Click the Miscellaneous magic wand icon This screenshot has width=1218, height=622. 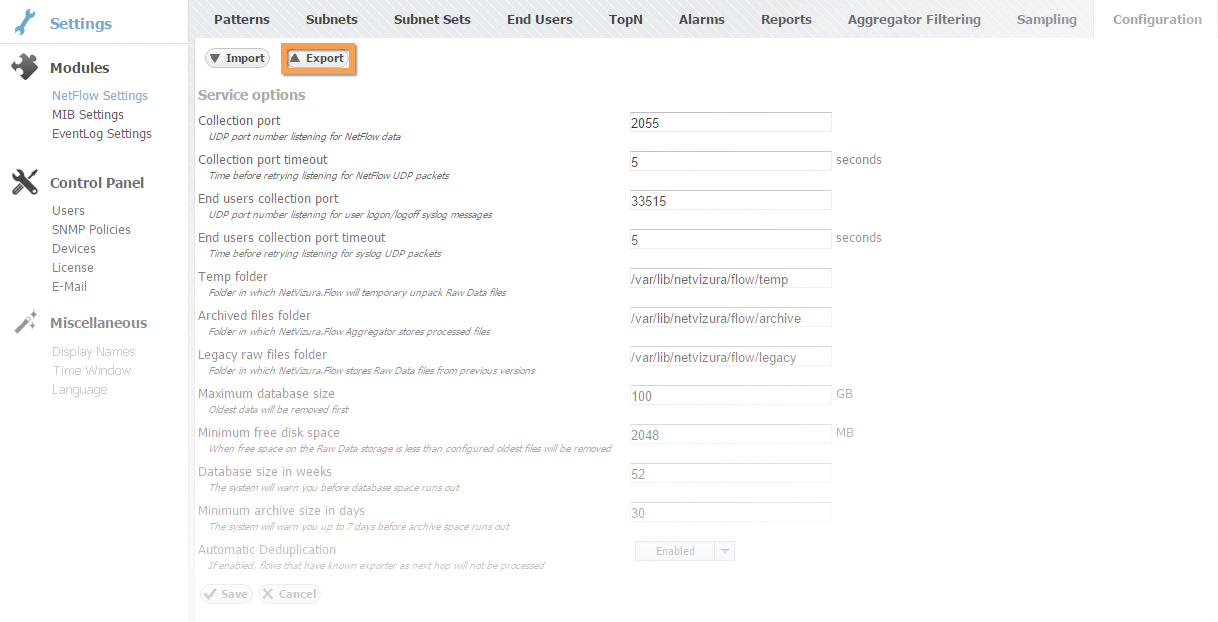(25, 322)
